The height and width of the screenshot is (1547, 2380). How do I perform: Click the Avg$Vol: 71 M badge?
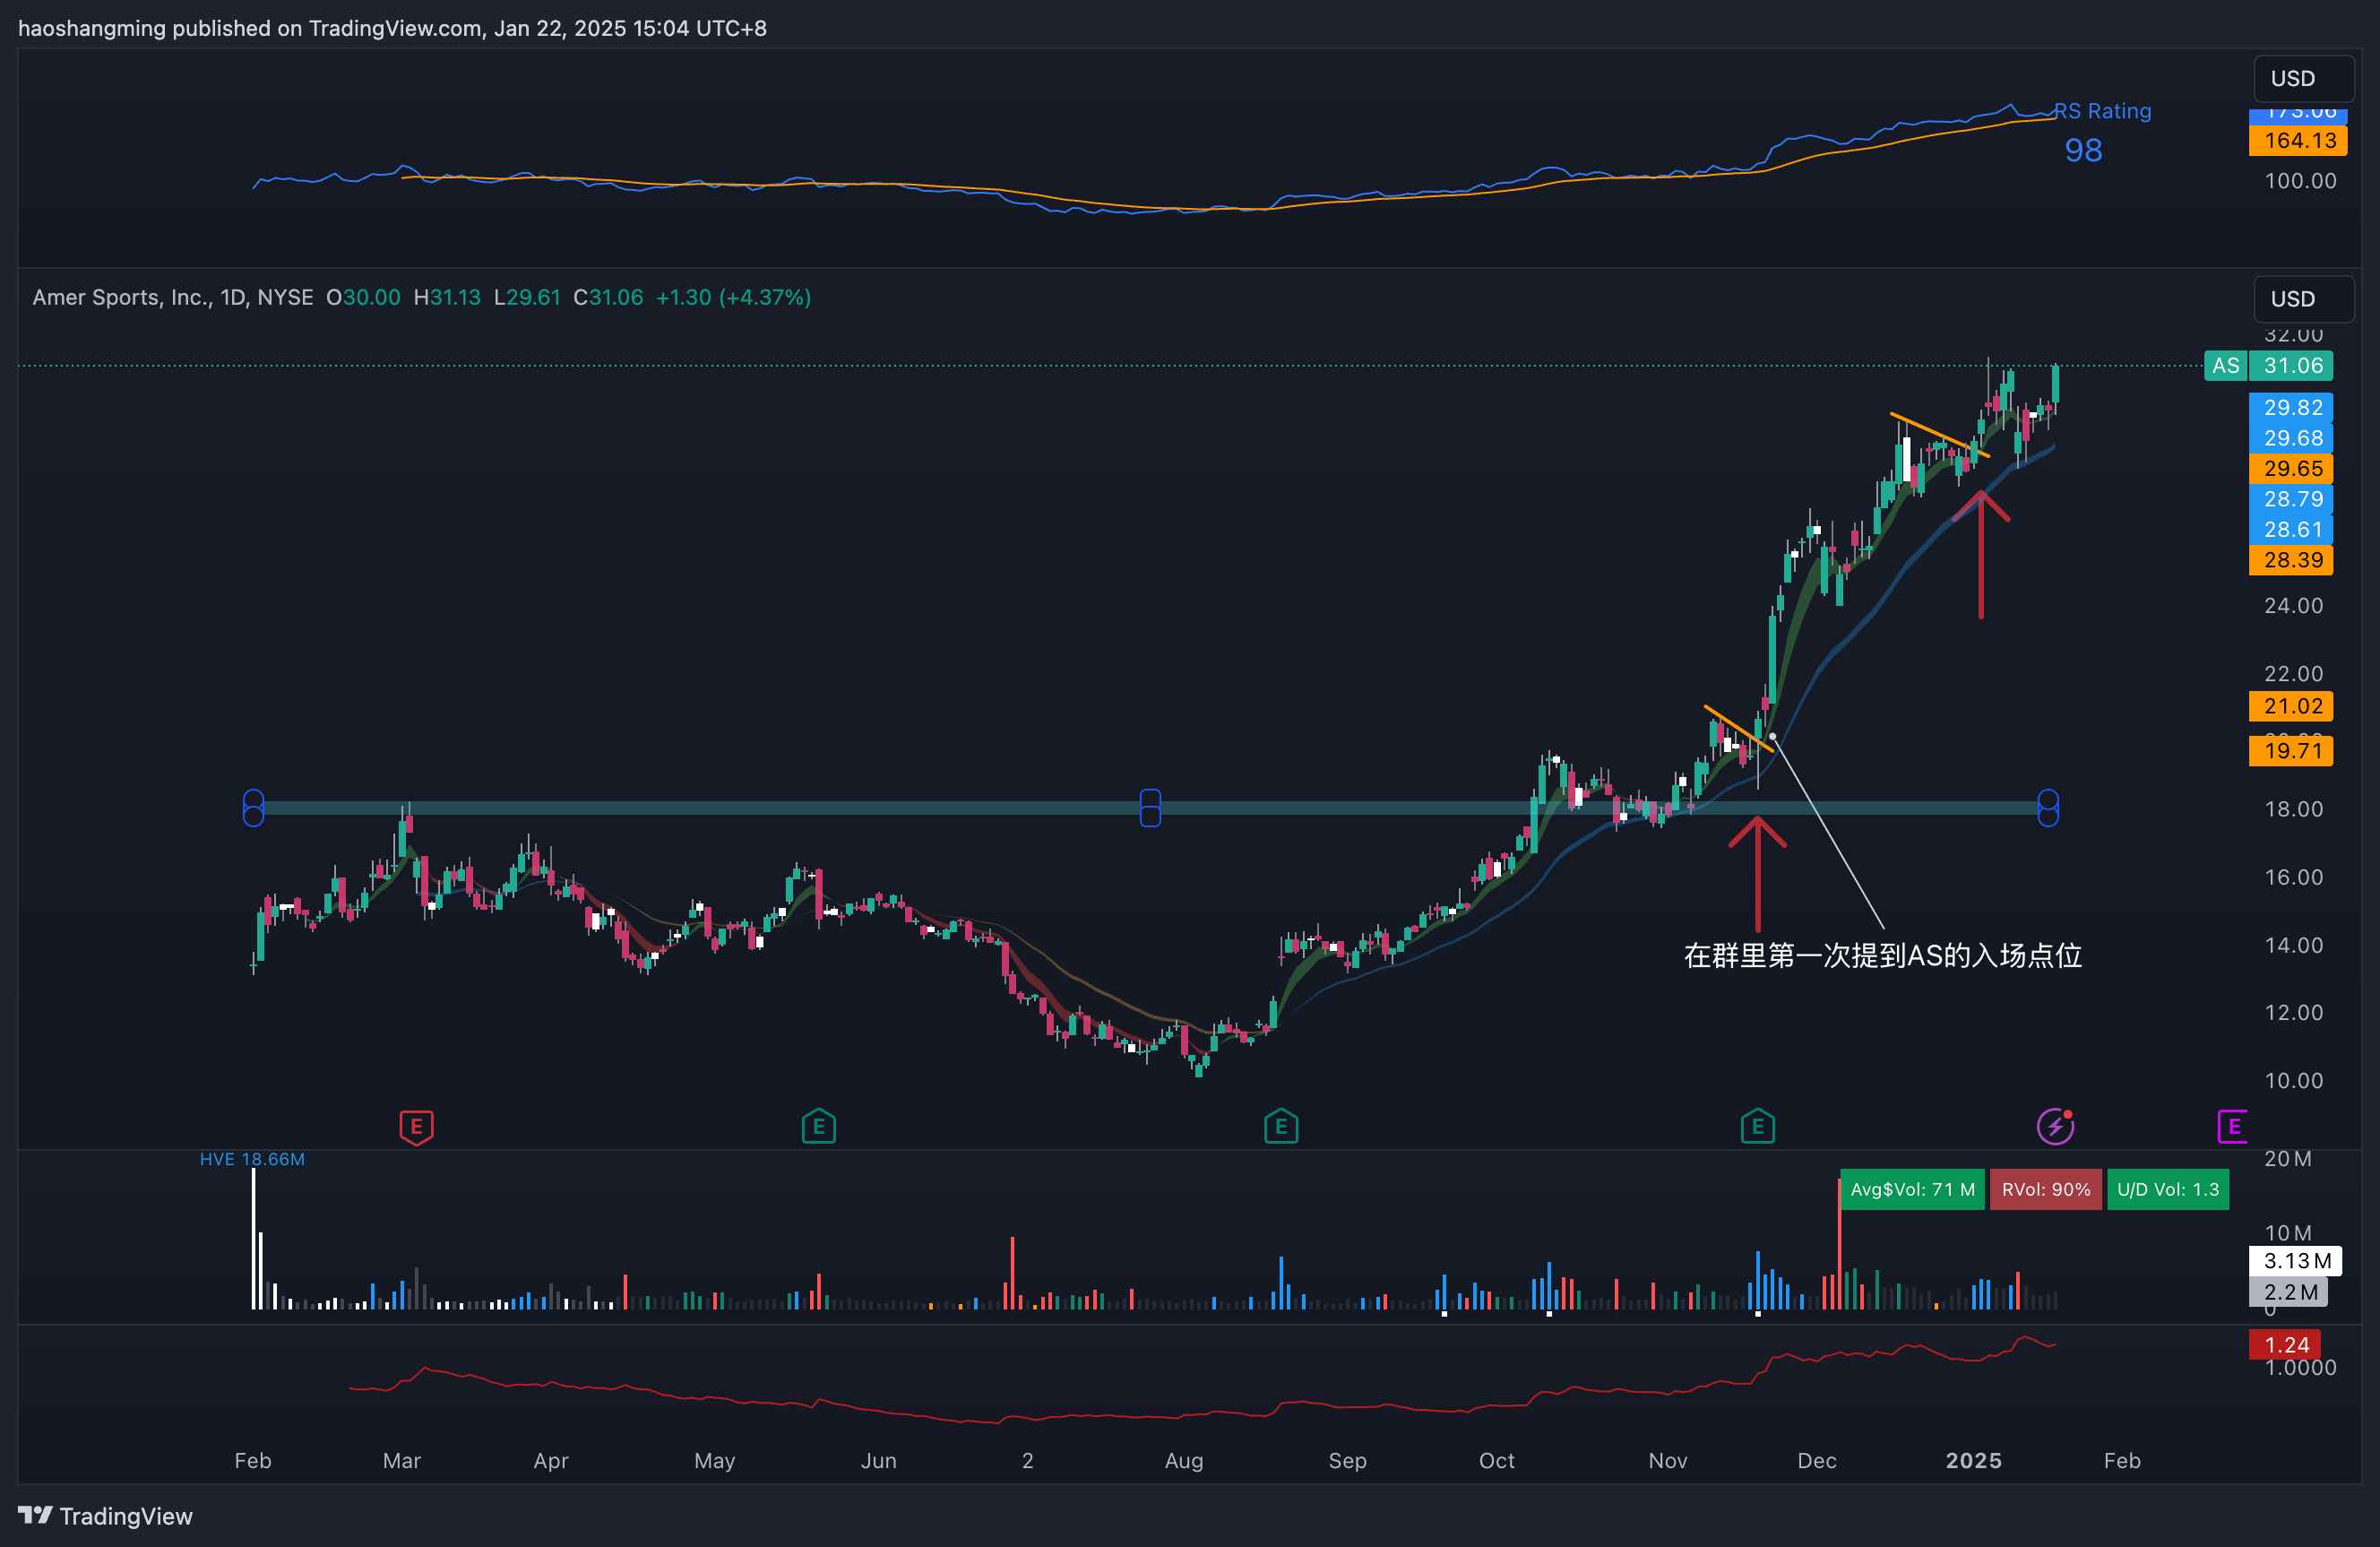point(1911,1189)
